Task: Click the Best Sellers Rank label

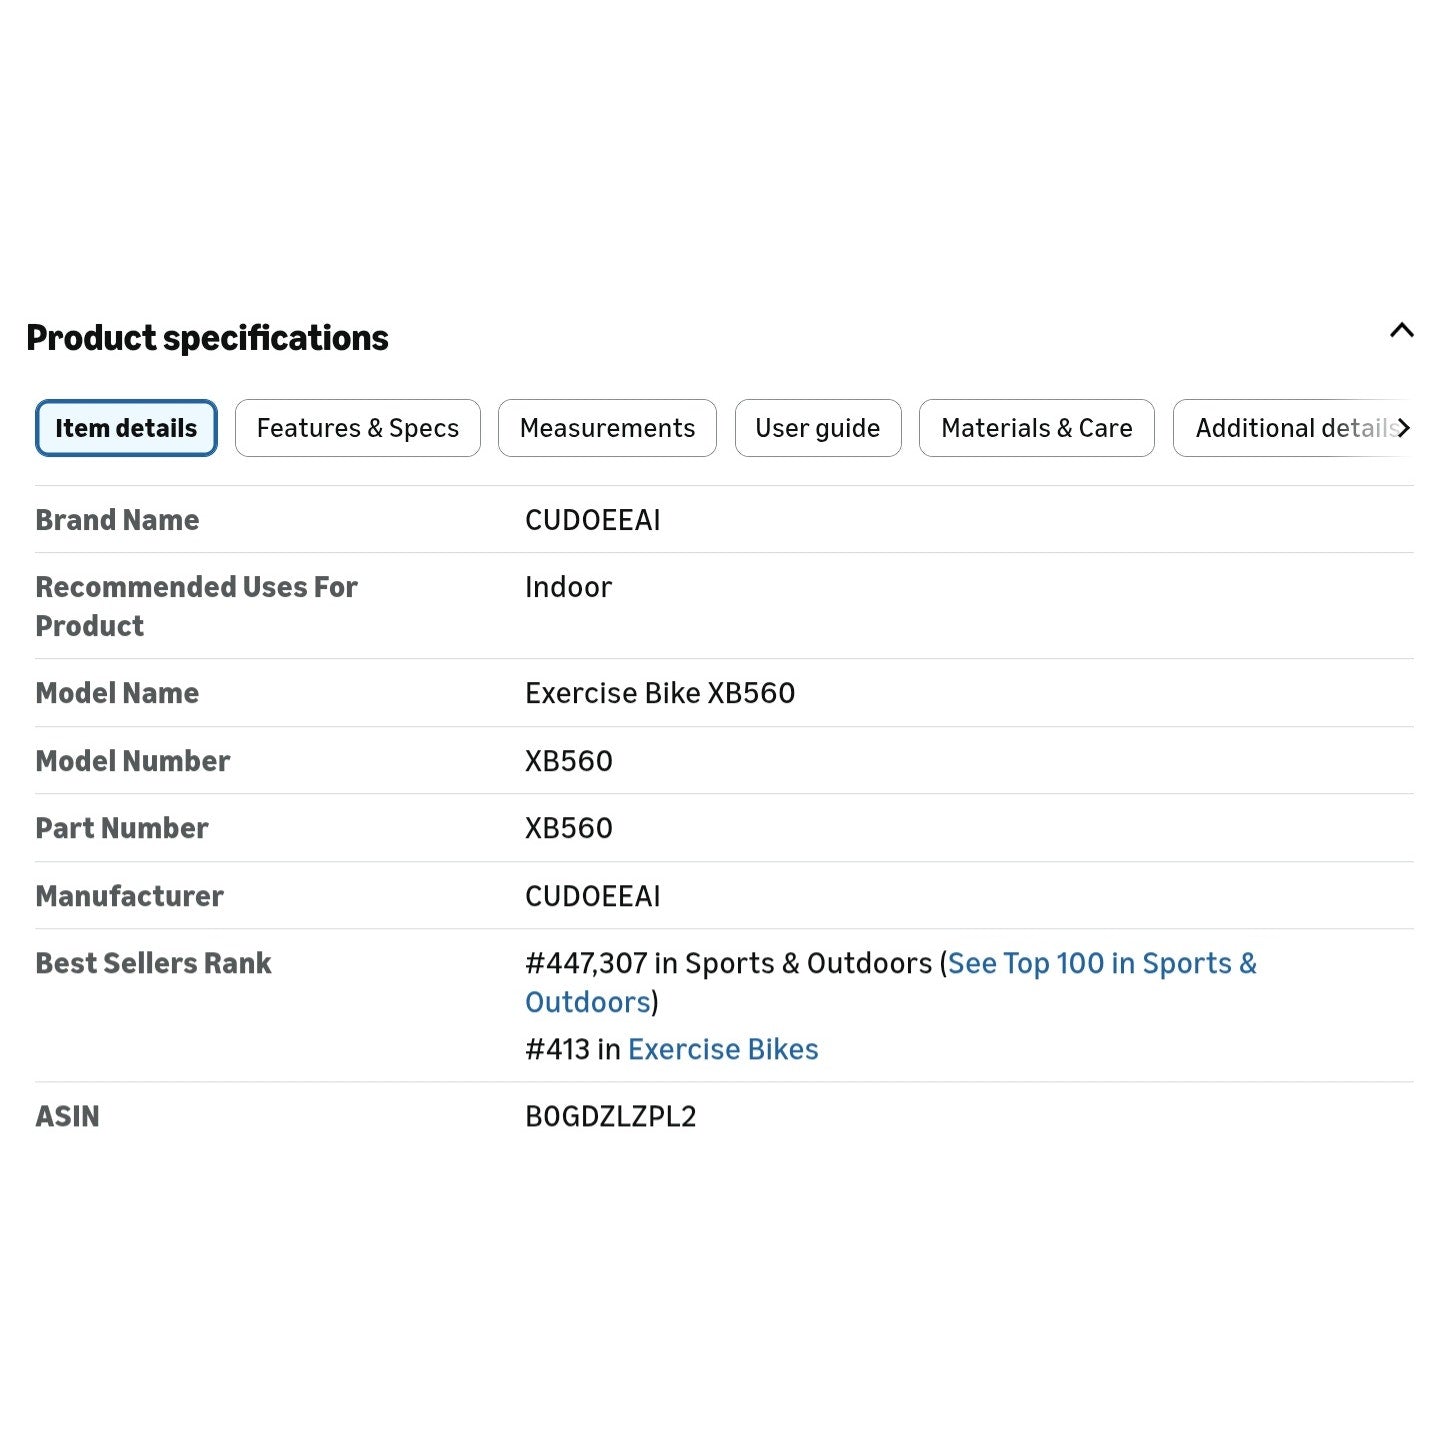Action: click(154, 963)
